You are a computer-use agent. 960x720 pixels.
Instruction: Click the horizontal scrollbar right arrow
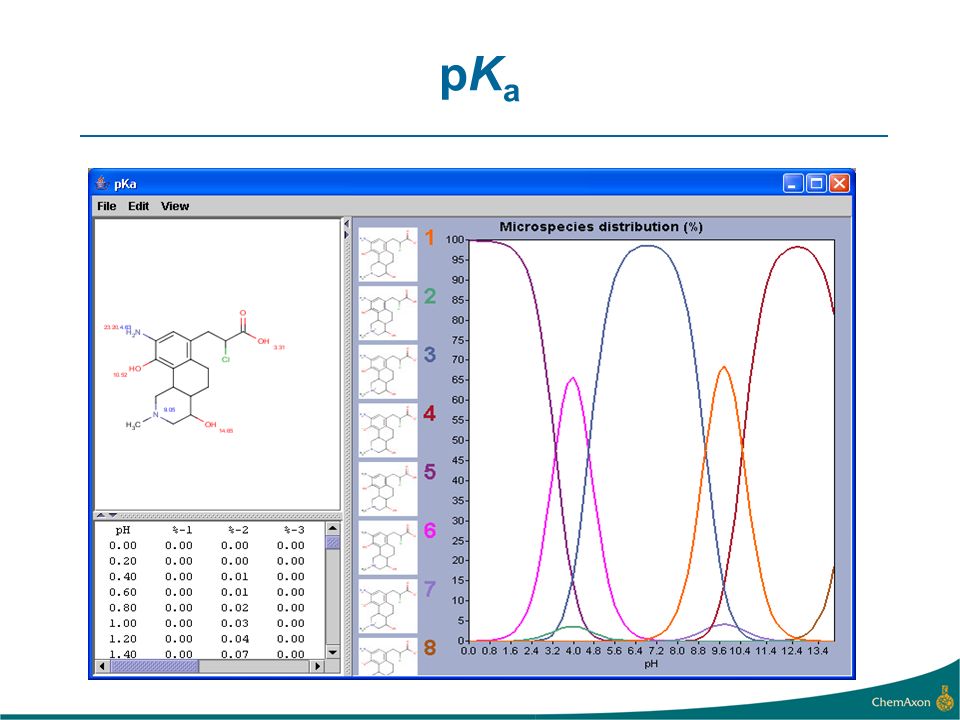point(317,666)
